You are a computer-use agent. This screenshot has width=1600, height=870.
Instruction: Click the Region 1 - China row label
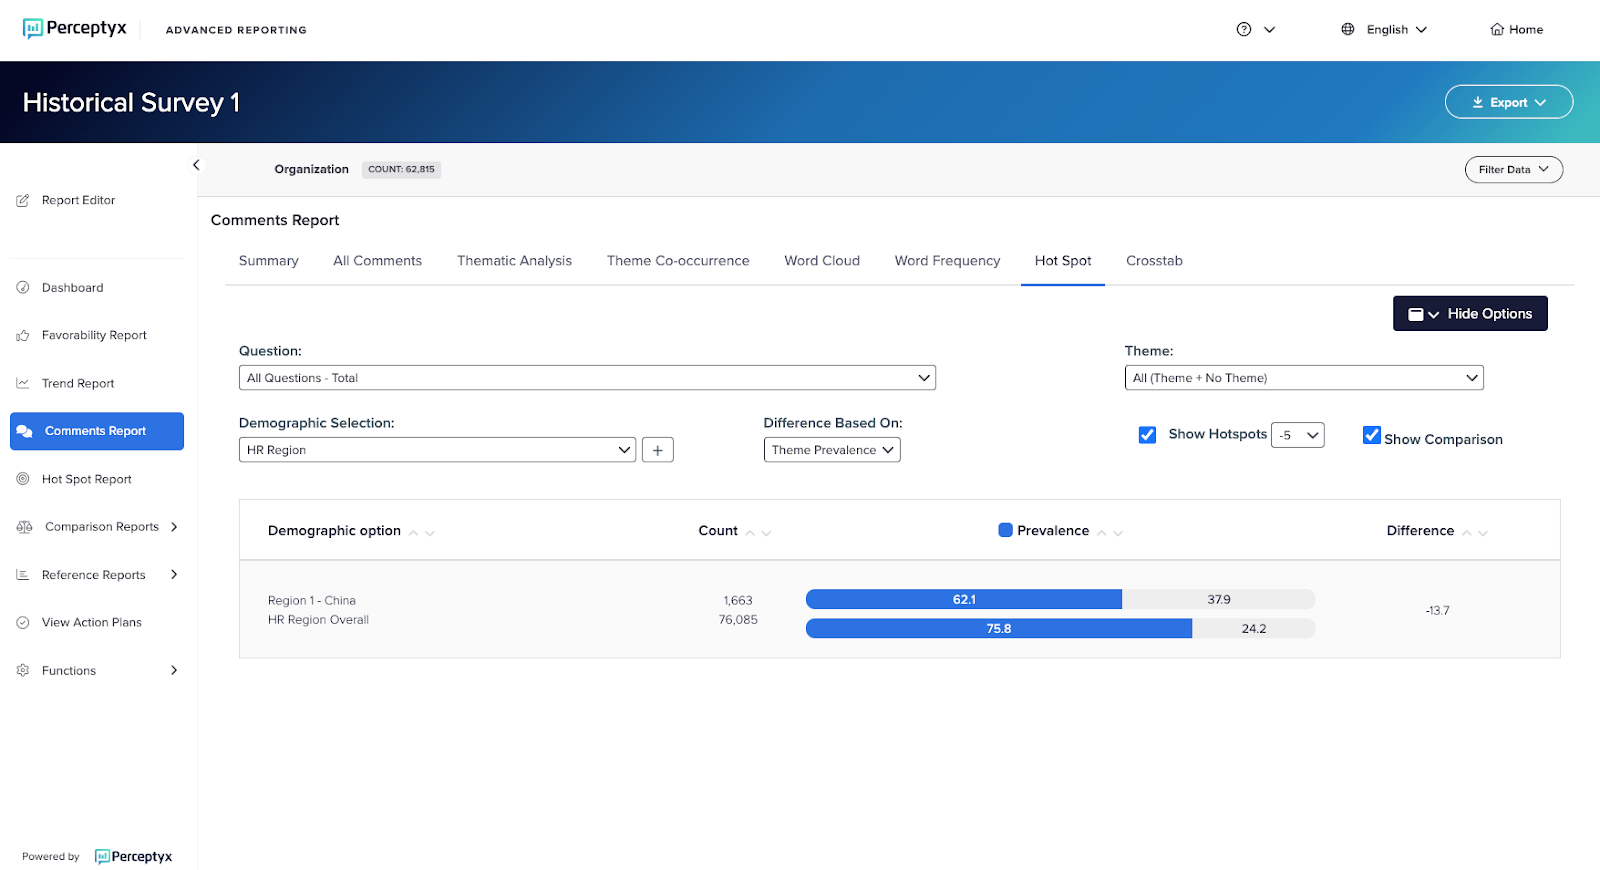click(x=312, y=600)
